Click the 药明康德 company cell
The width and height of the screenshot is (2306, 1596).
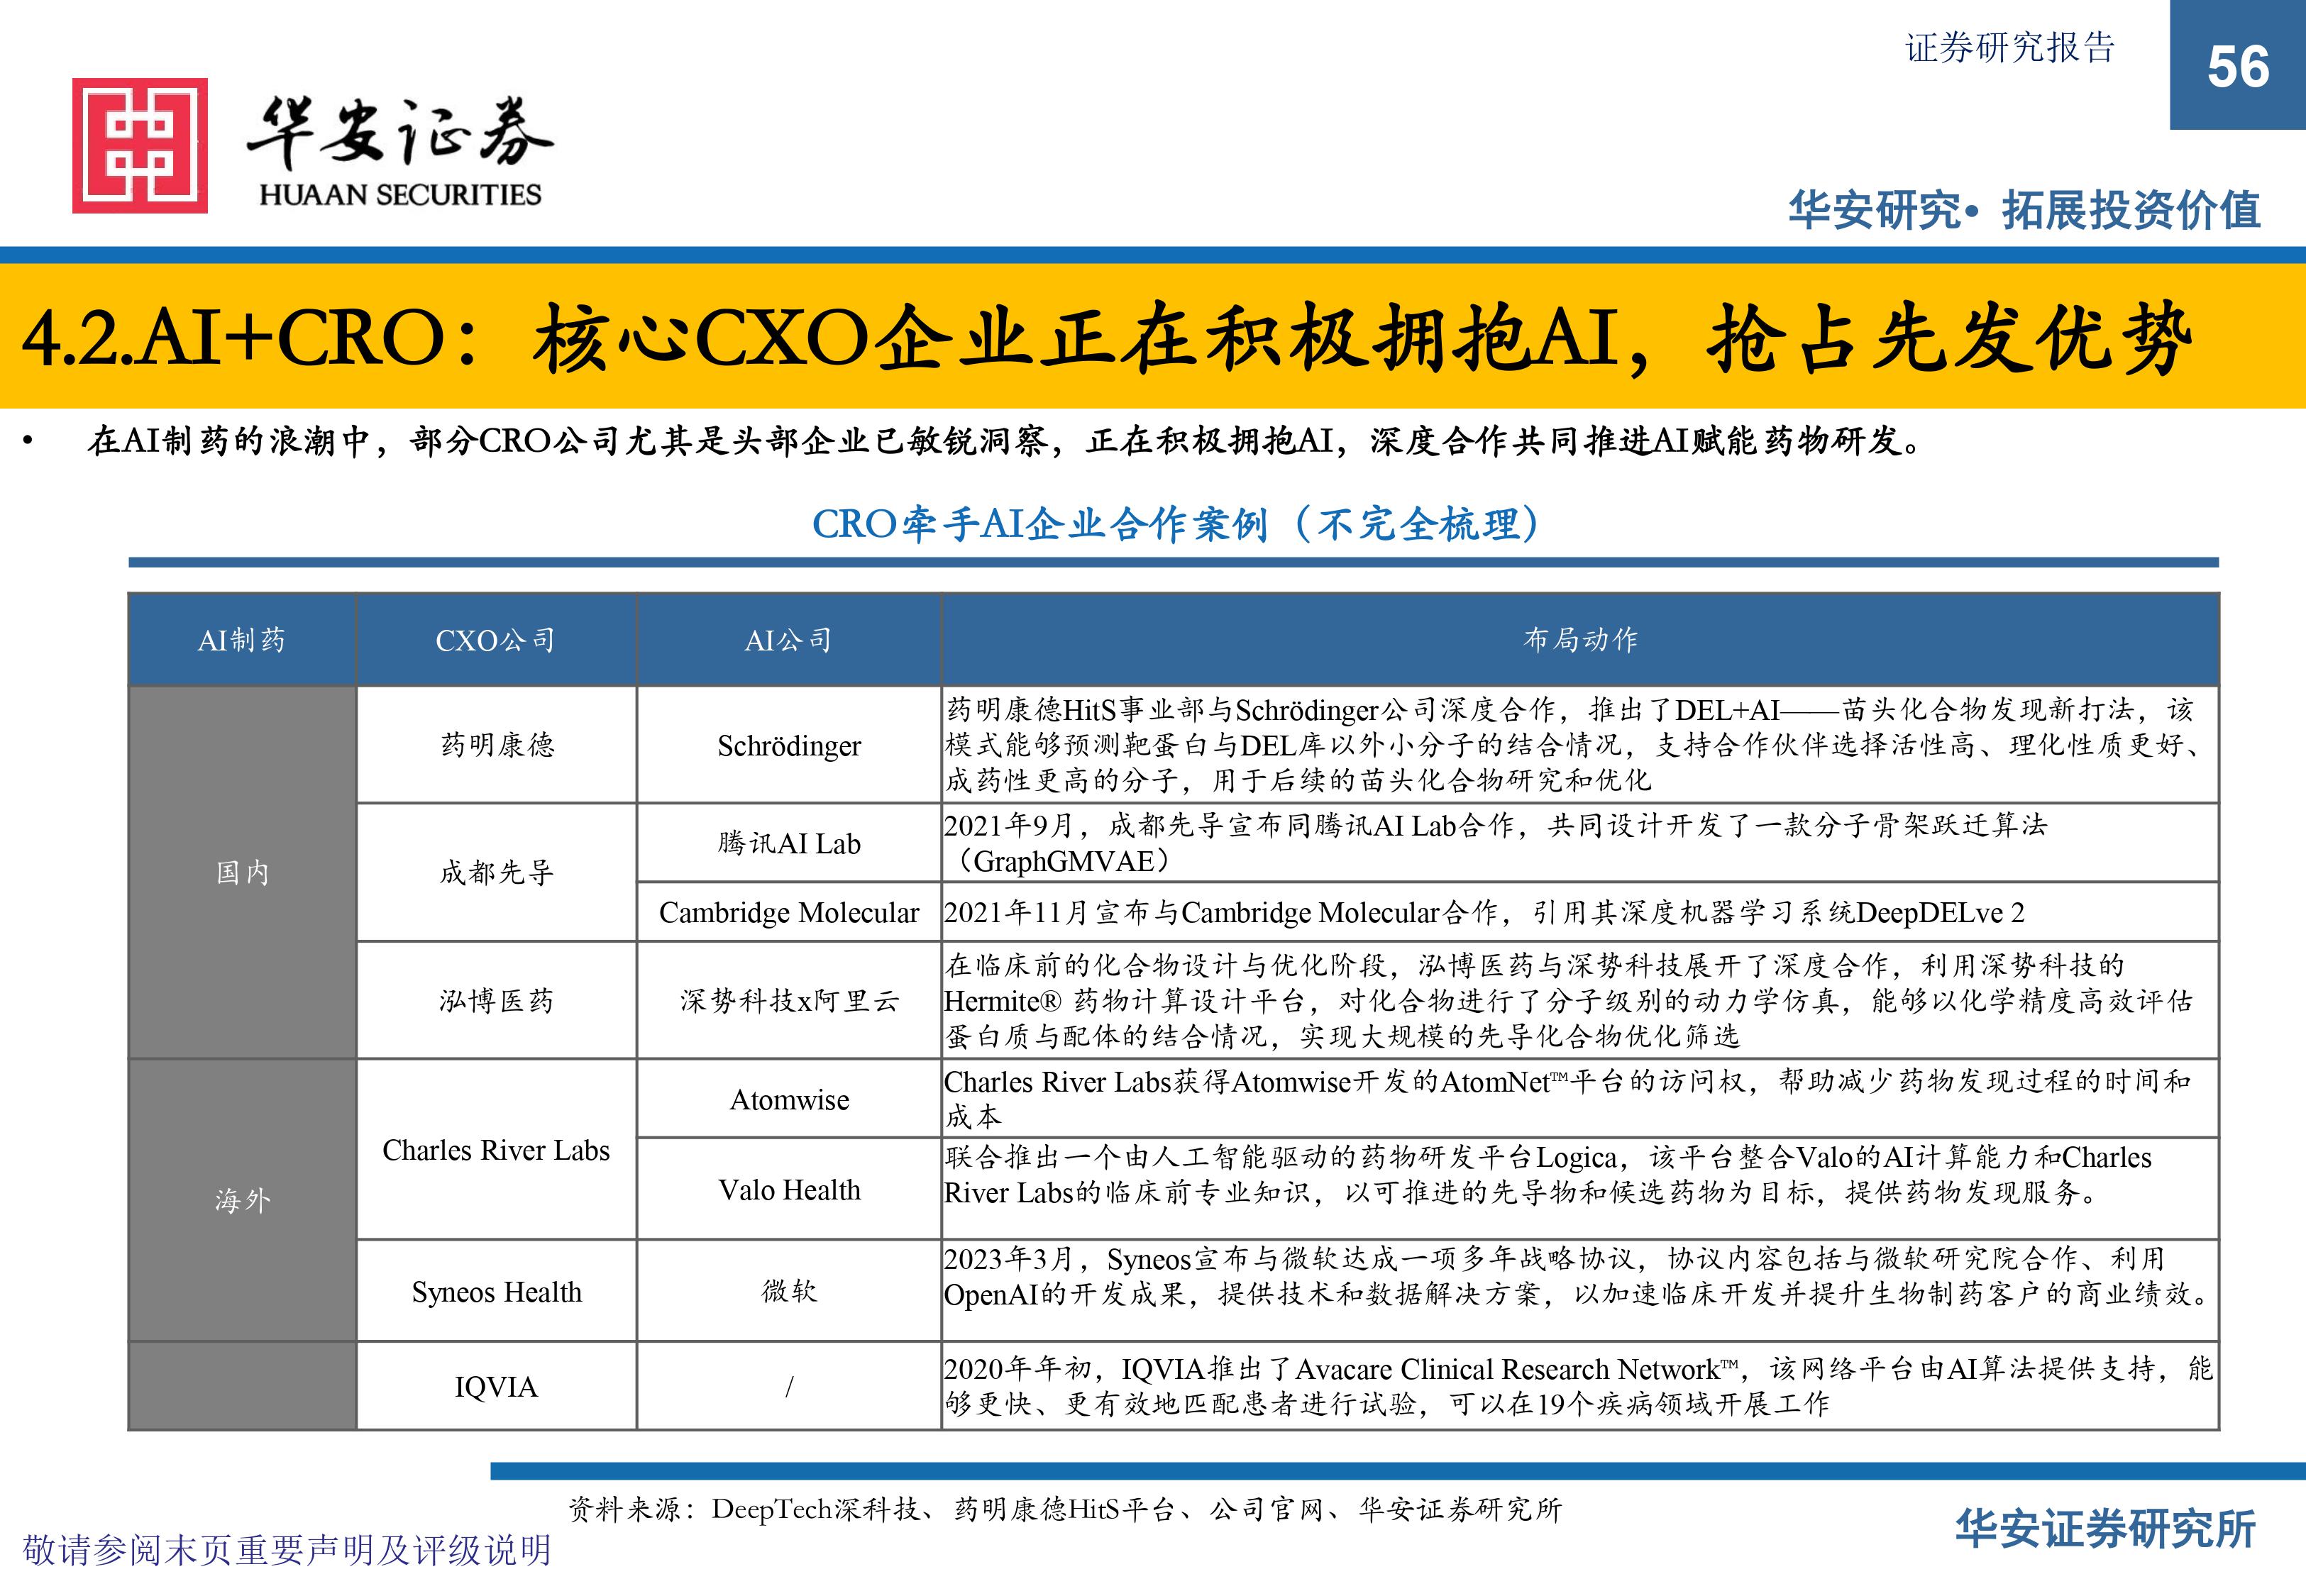coord(496,745)
